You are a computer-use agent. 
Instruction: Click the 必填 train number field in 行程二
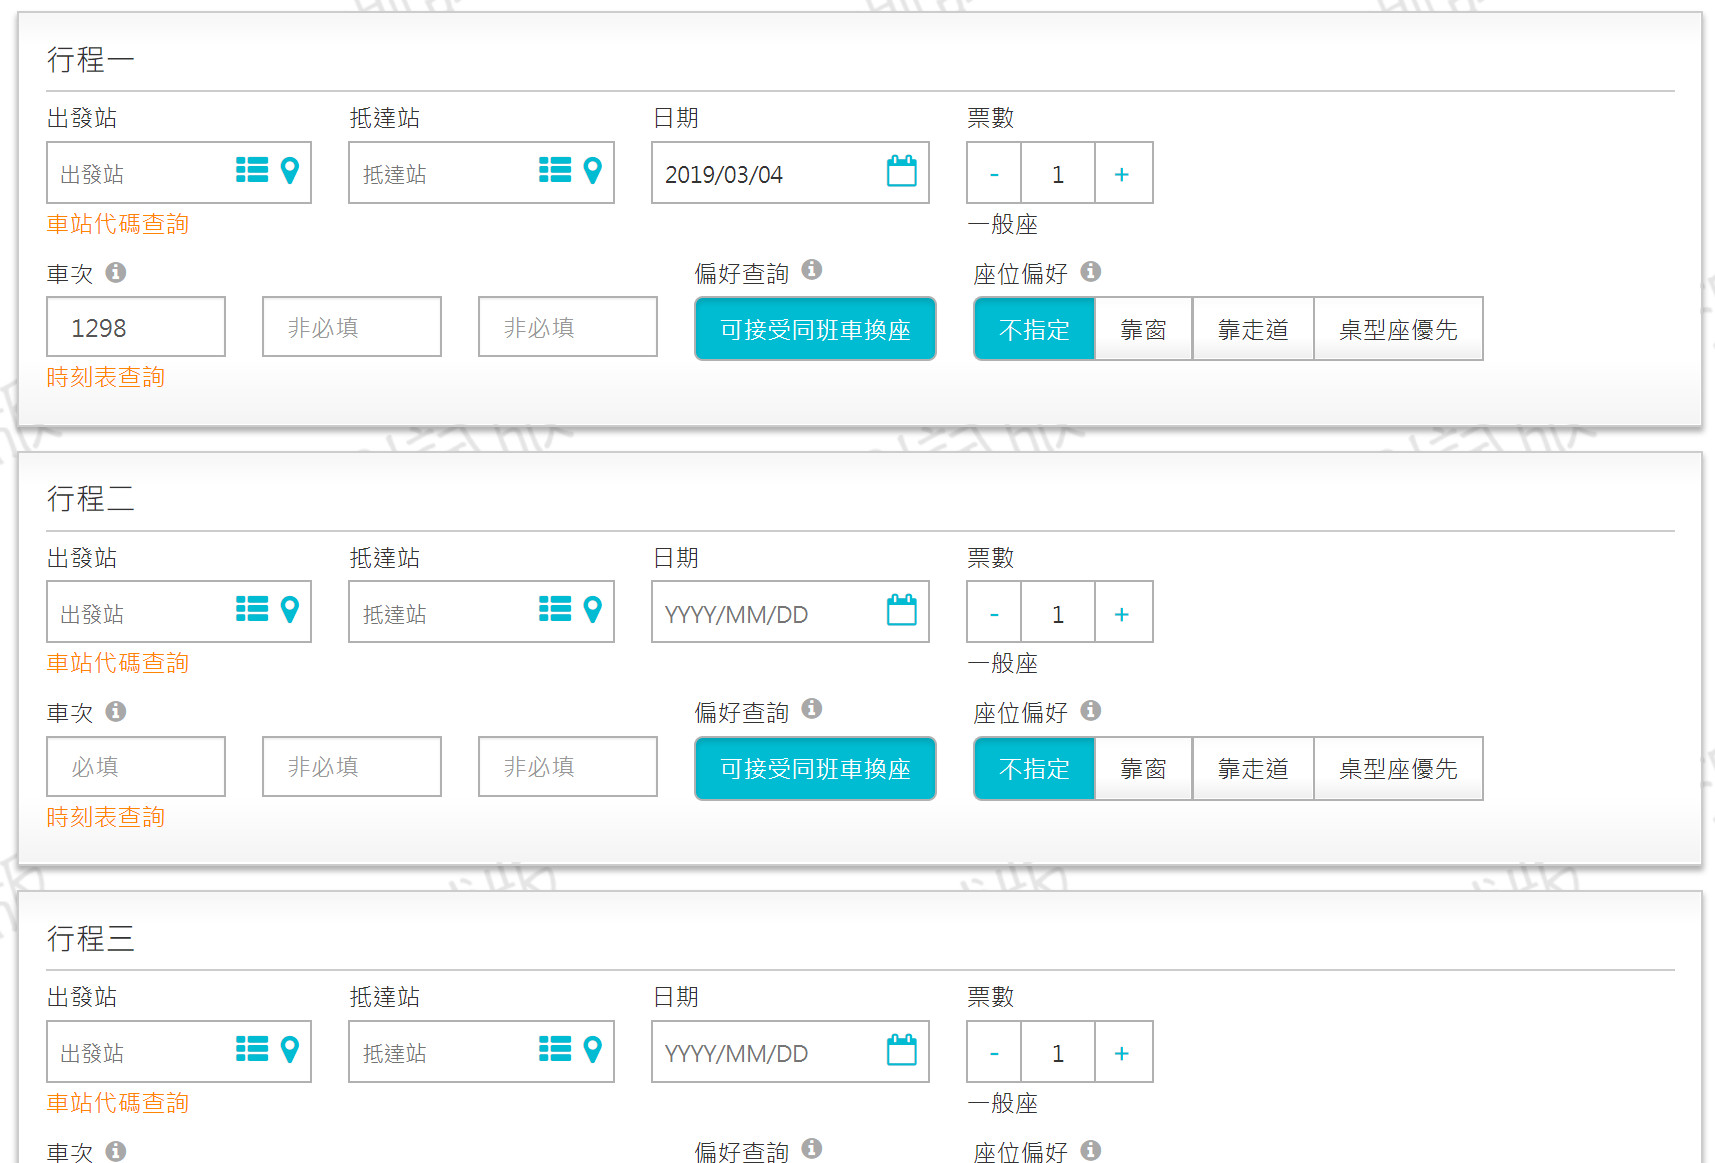(136, 767)
